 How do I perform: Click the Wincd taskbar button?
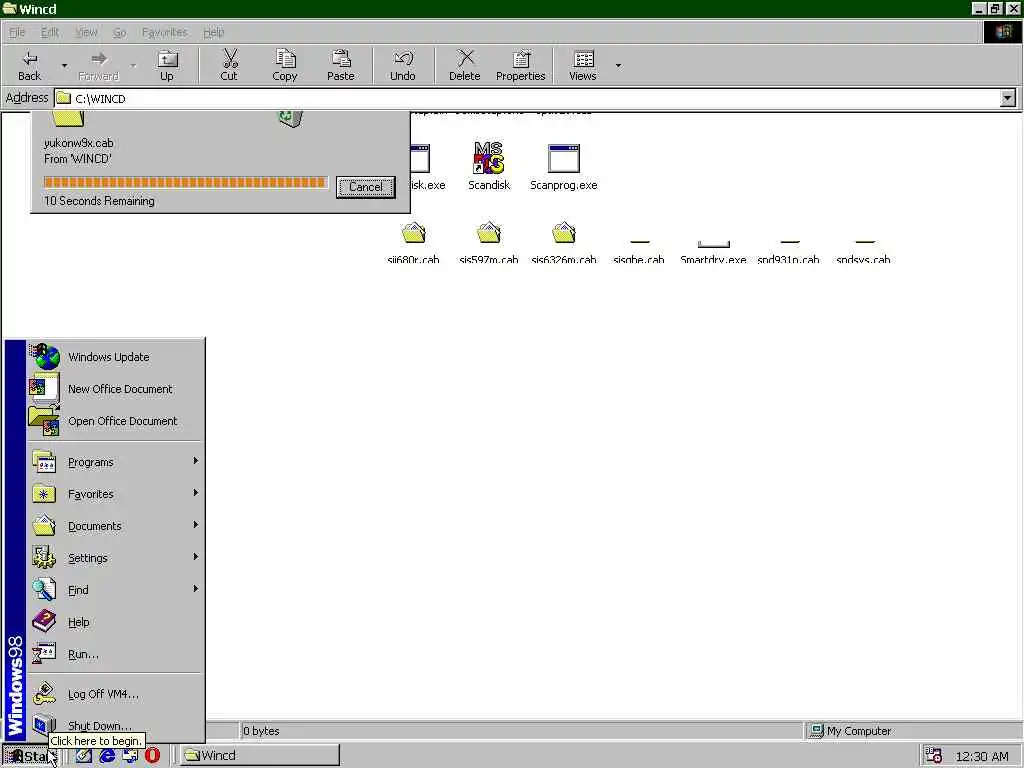point(259,756)
